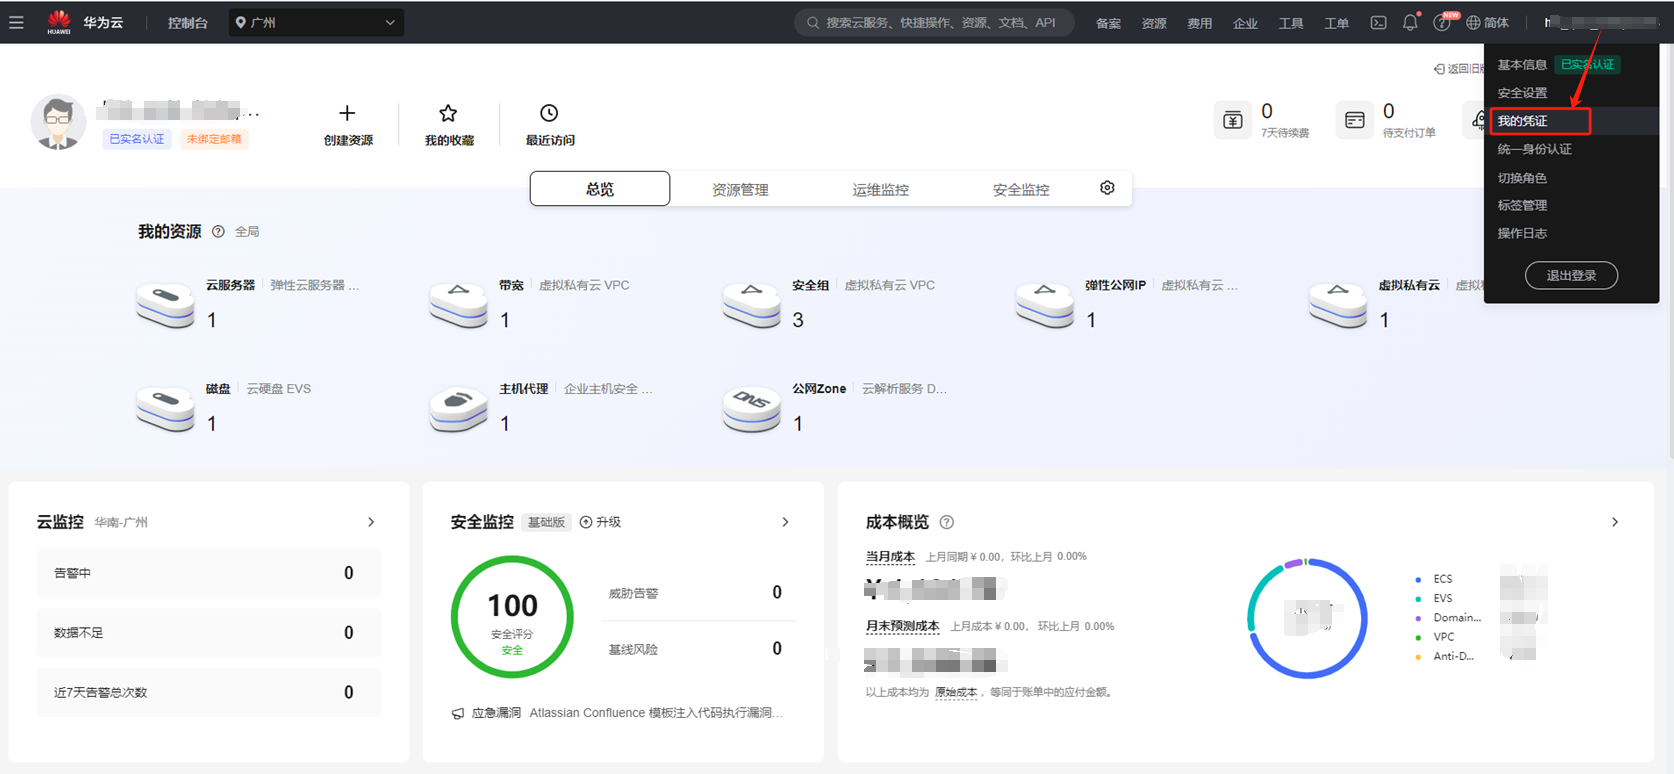Expand the 安全监控 panel arrow
Image resolution: width=1674 pixels, height=774 pixels.
pos(785,522)
